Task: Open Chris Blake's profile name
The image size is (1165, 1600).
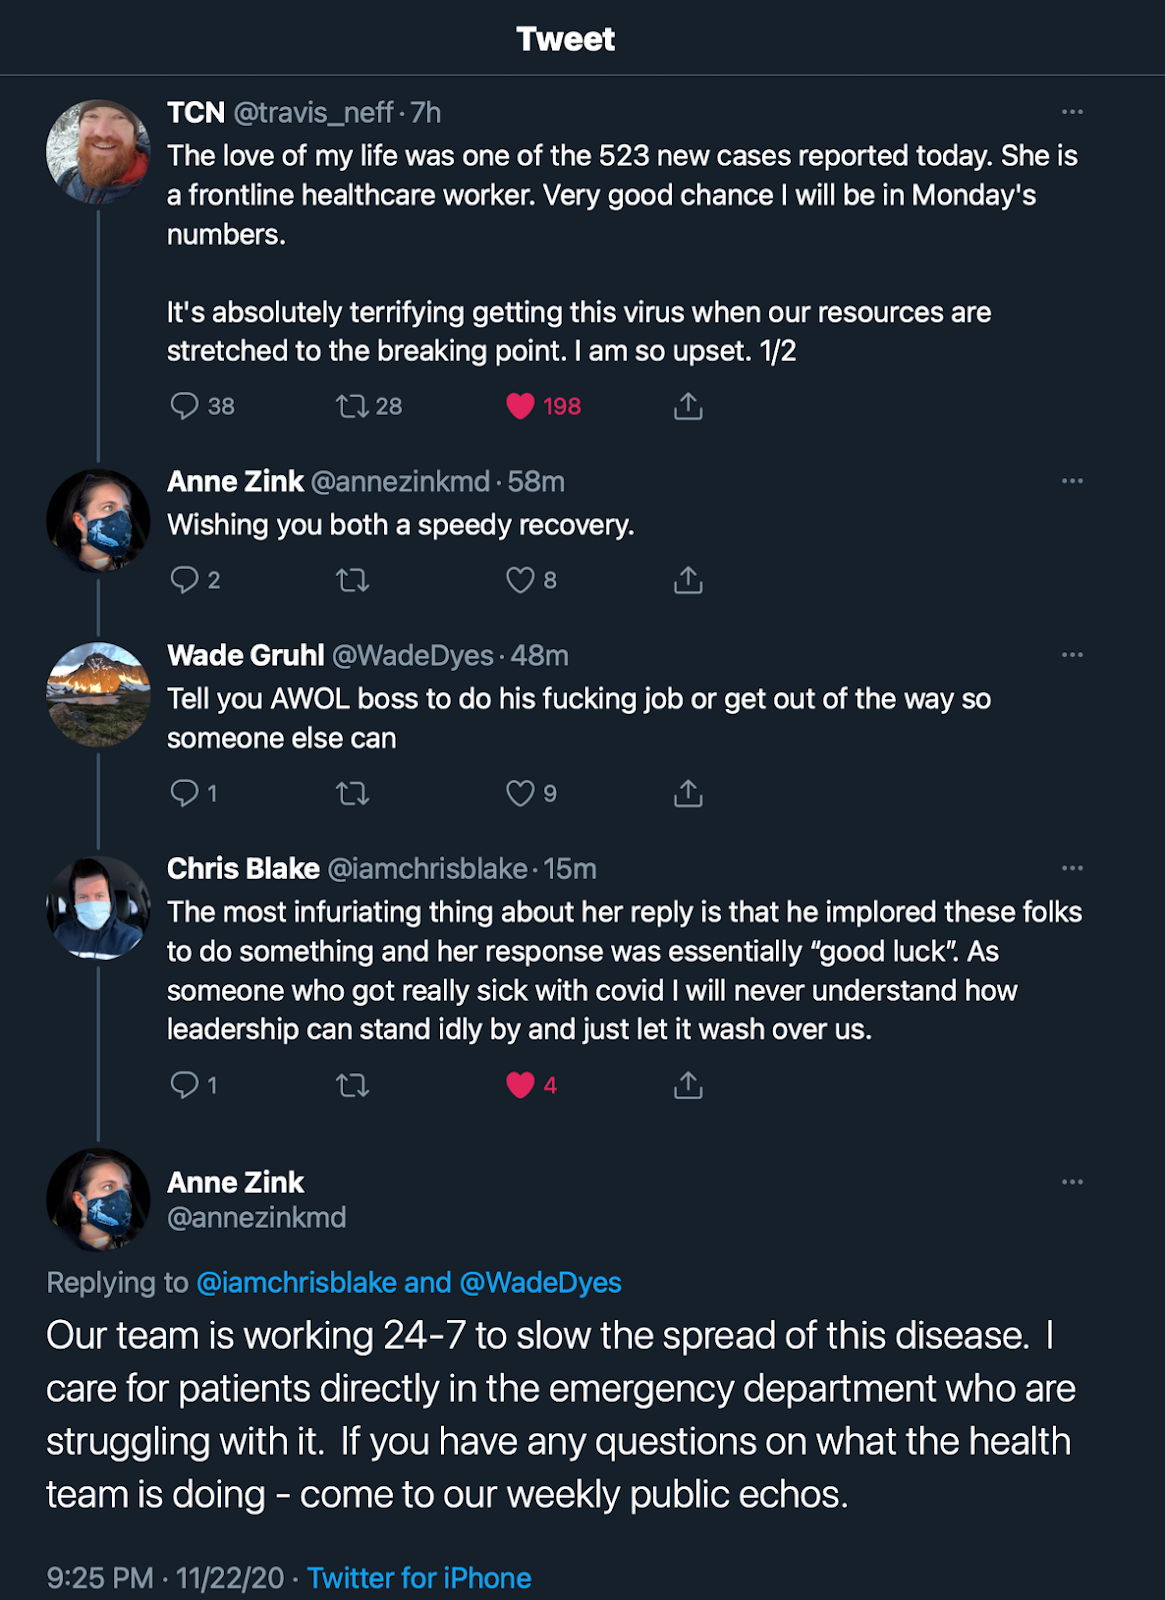Action: pyautogui.click(x=243, y=869)
